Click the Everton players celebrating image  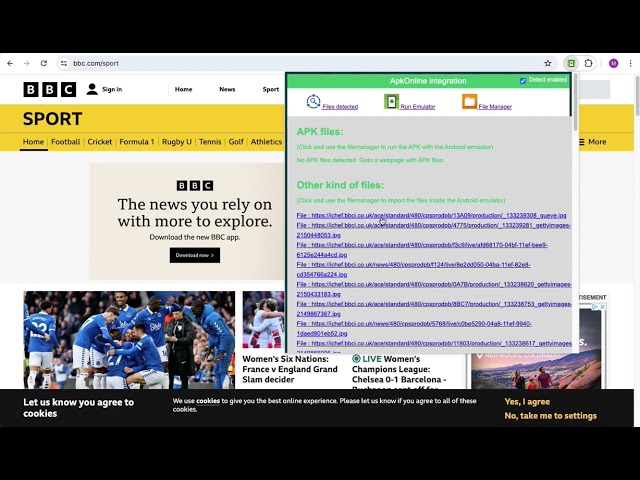tap(129, 340)
